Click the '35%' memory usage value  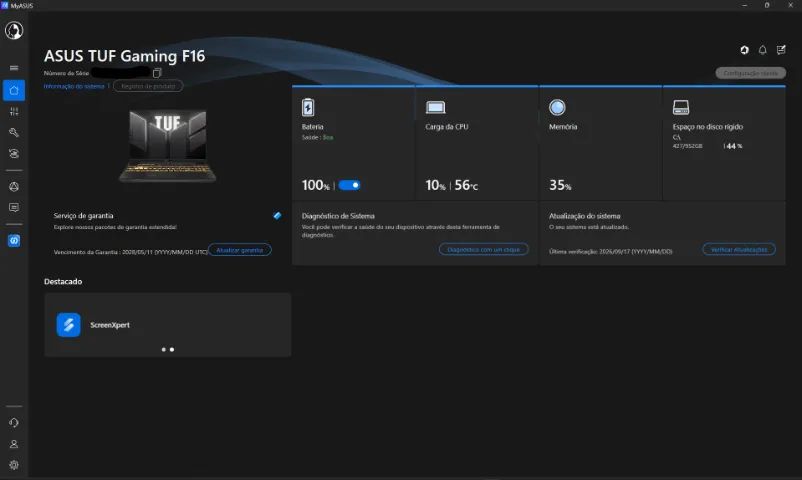click(560, 185)
